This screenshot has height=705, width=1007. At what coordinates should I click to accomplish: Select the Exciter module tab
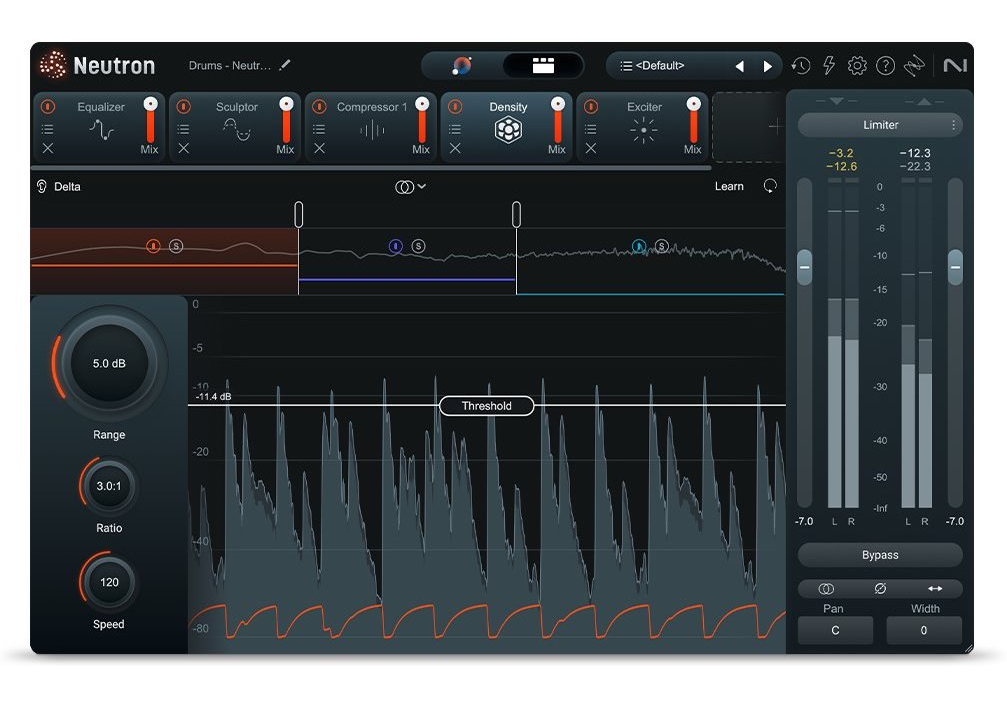644,127
